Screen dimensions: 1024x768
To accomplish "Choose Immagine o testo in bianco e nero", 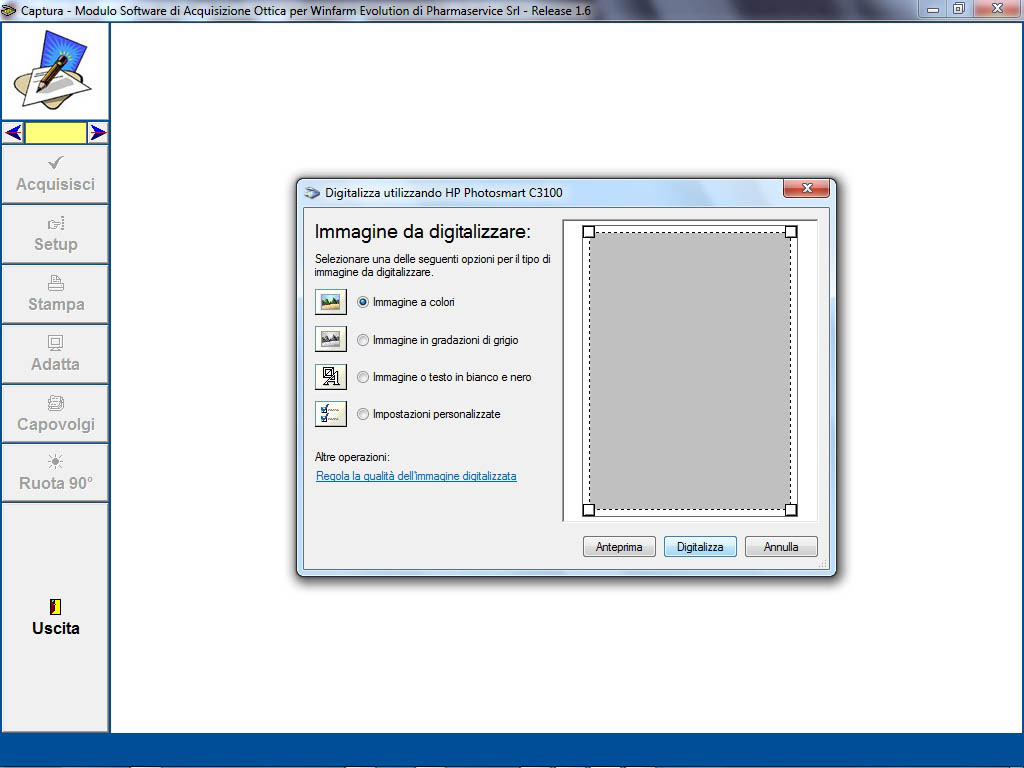I will click(363, 377).
